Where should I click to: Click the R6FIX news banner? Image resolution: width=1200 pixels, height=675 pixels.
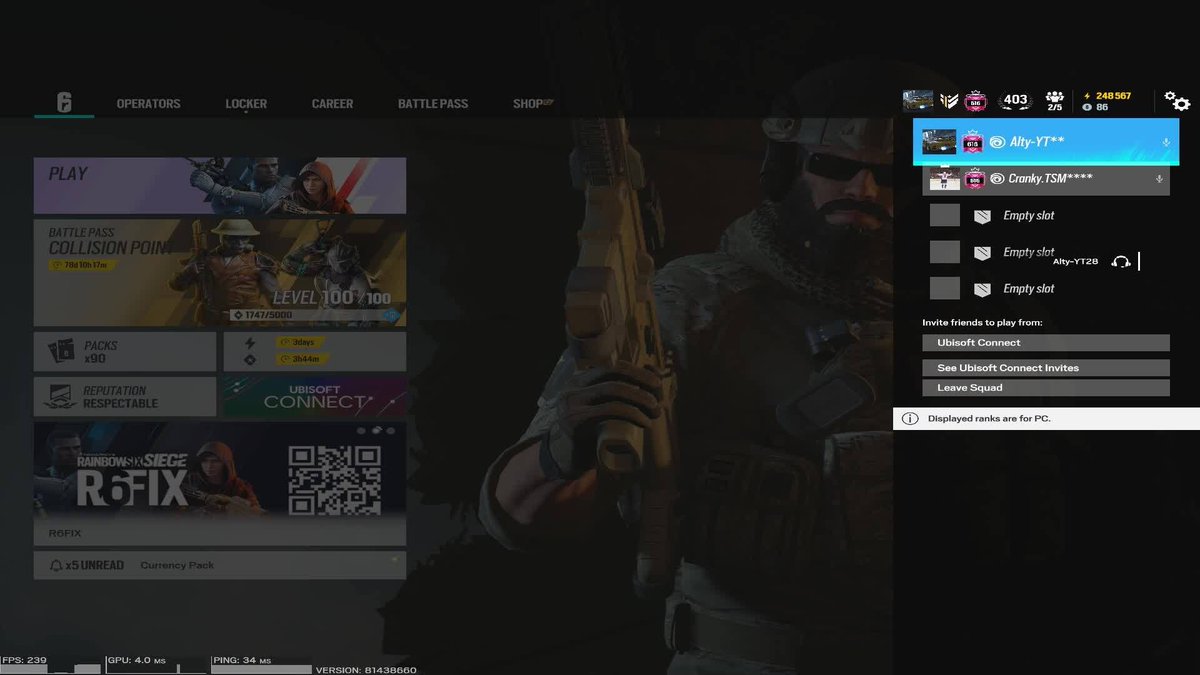click(x=220, y=484)
